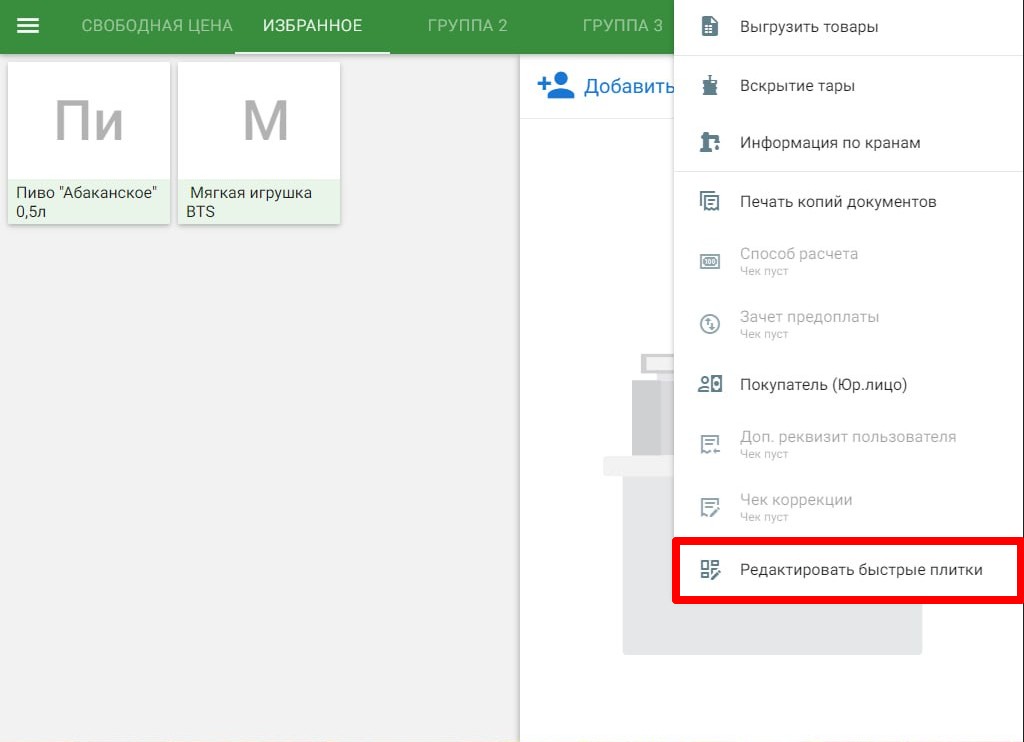Switch to the ГРУППА 2 tab
1024x742 pixels.
coord(468,25)
